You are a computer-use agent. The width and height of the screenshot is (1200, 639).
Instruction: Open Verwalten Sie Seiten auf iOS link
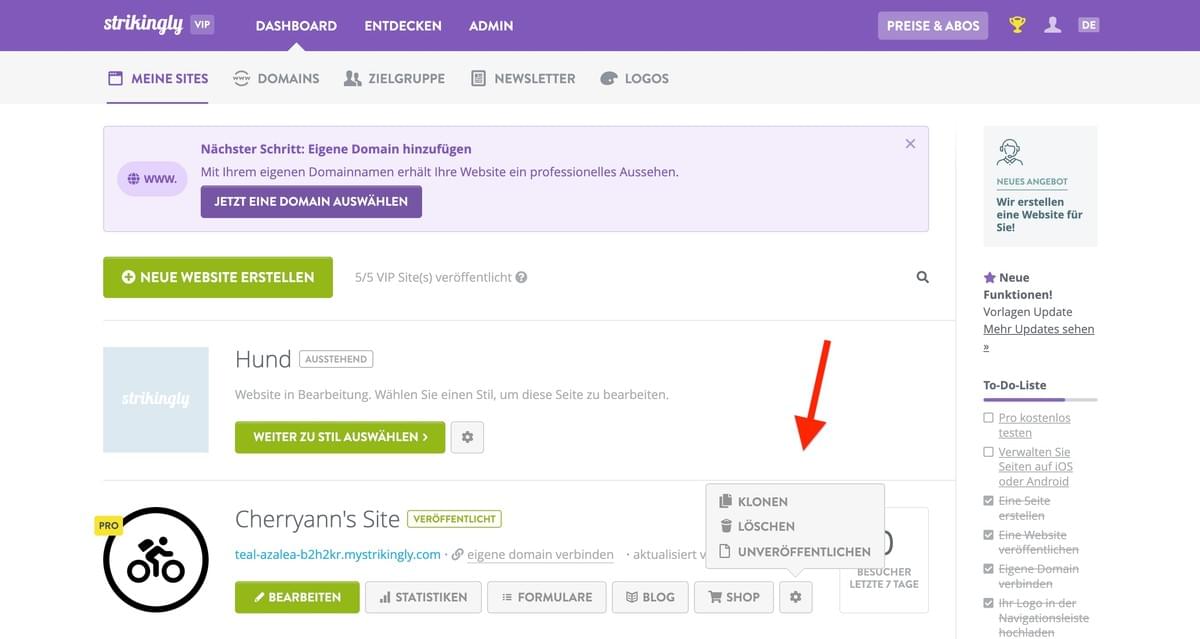1036,466
